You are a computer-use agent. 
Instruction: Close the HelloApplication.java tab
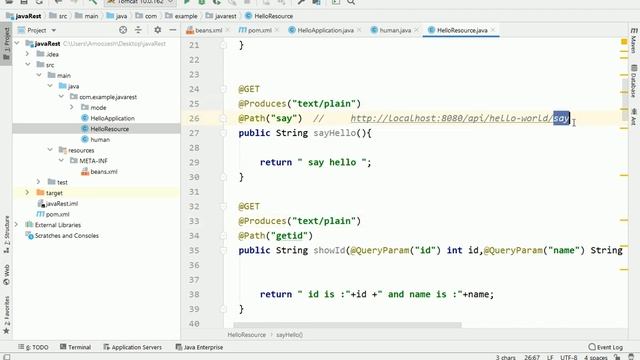pyautogui.click(x=359, y=30)
